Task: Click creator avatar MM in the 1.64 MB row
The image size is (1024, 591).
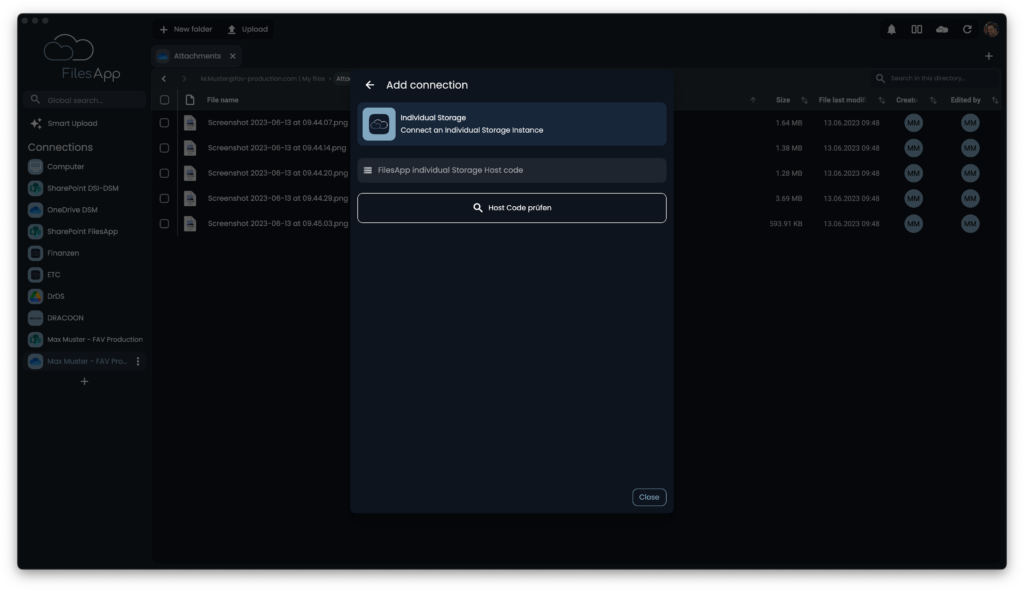Action: click(x=913, y=123)
